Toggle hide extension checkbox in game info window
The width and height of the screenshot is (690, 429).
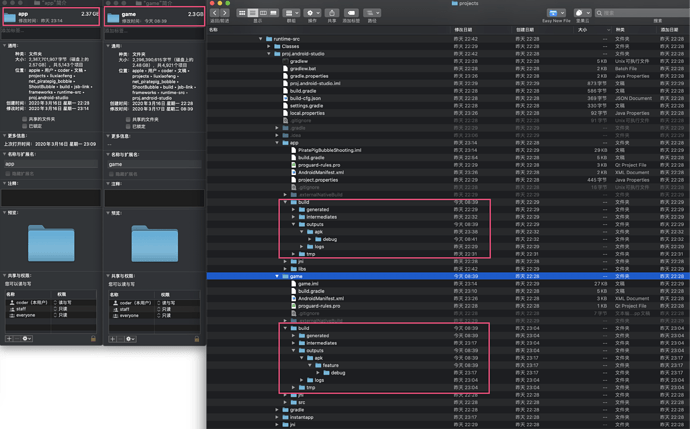[x=112, y=174]
